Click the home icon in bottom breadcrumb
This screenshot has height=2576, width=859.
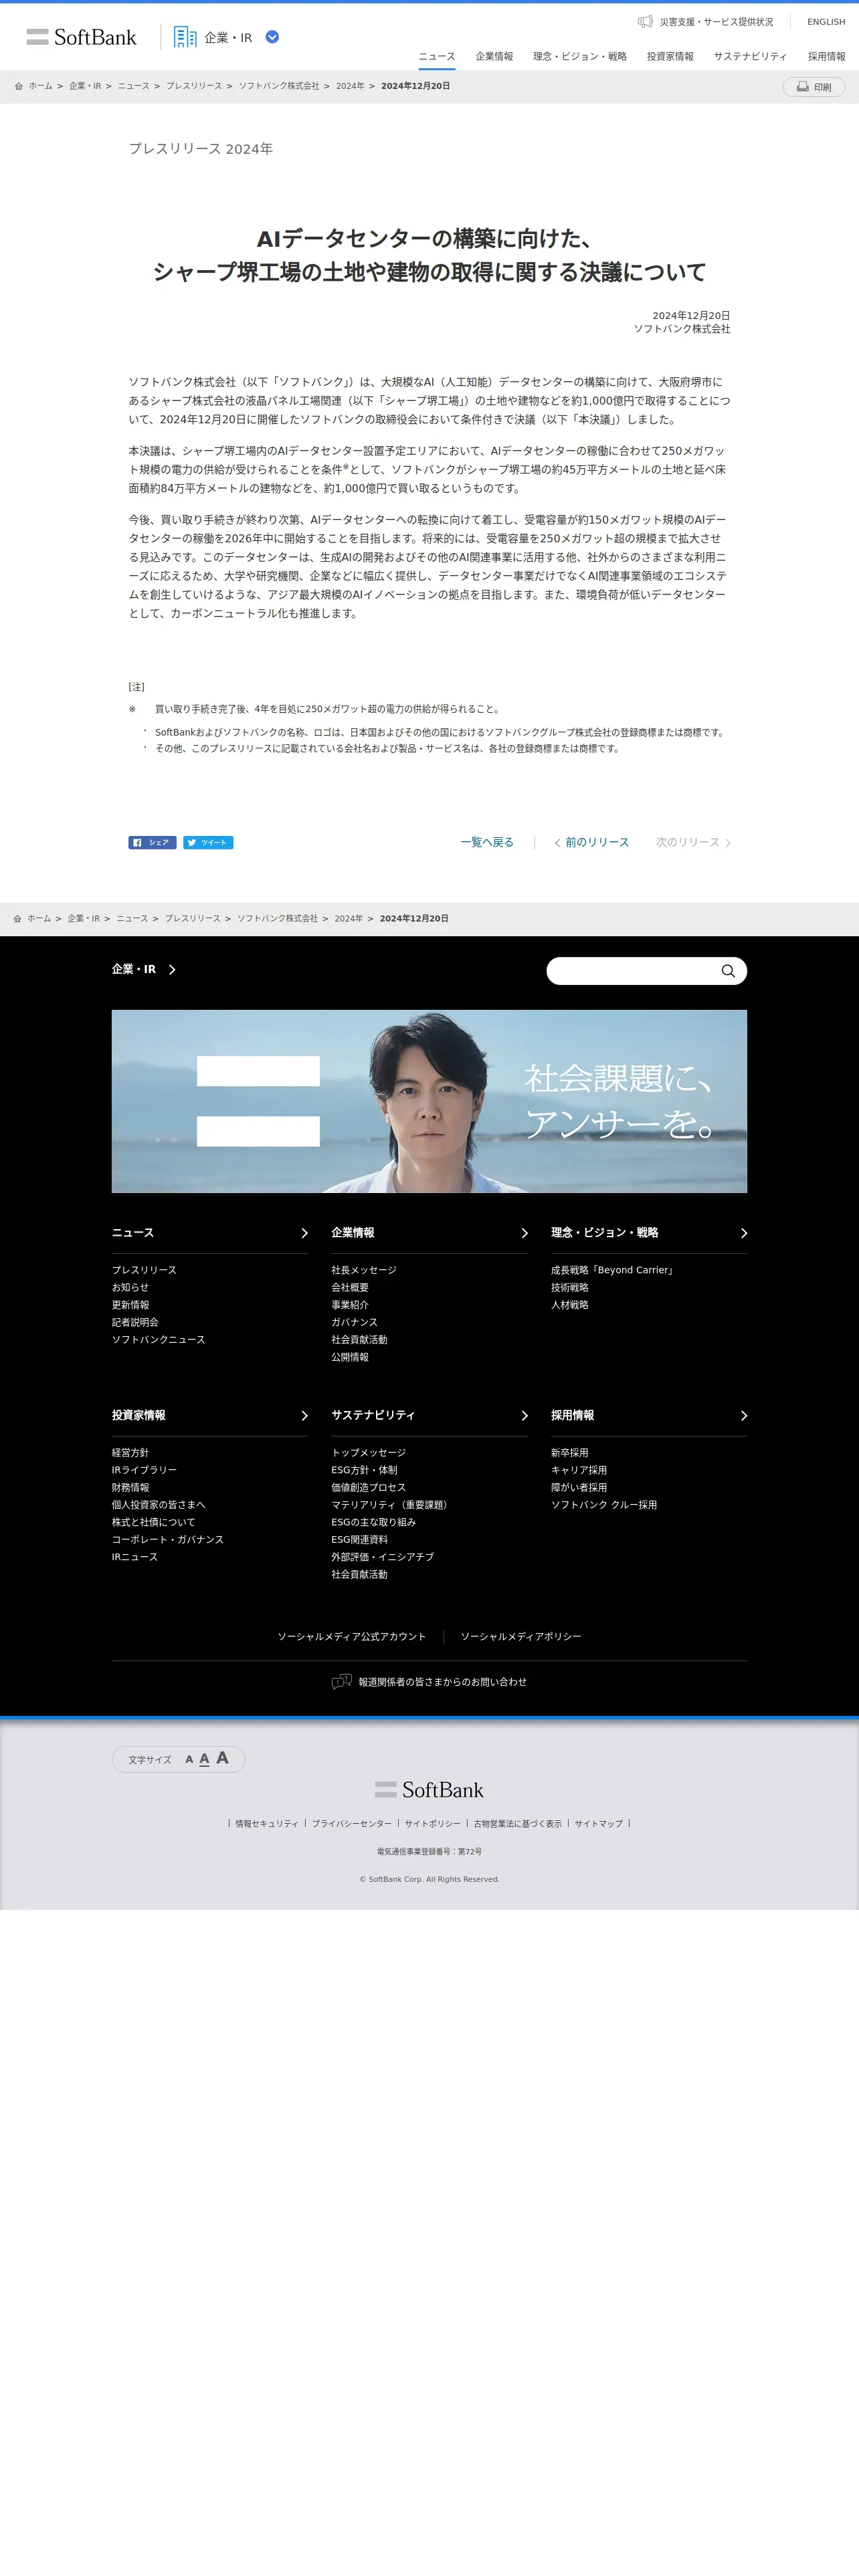(17, 919)
